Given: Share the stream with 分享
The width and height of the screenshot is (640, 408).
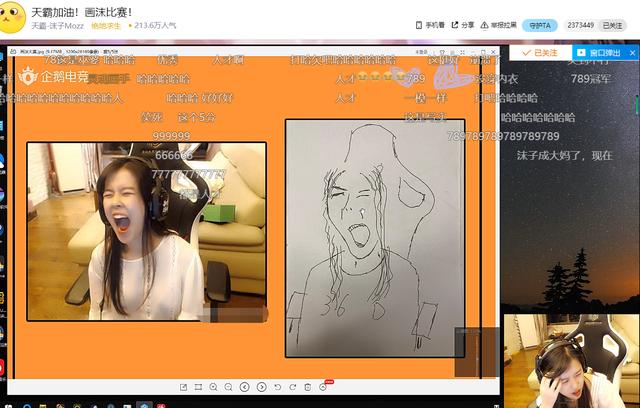Looking at the screenshot, I should coord(462,25).
